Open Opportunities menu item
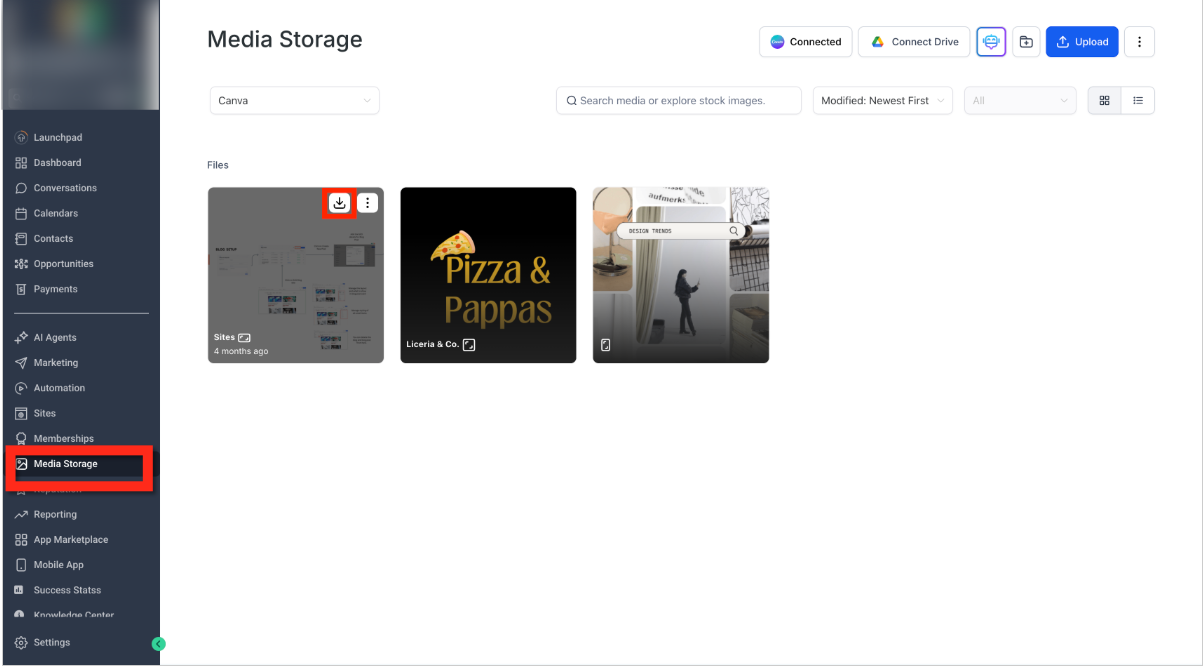The width and height of the screenshot is (1204, 666). click(64, 264)
